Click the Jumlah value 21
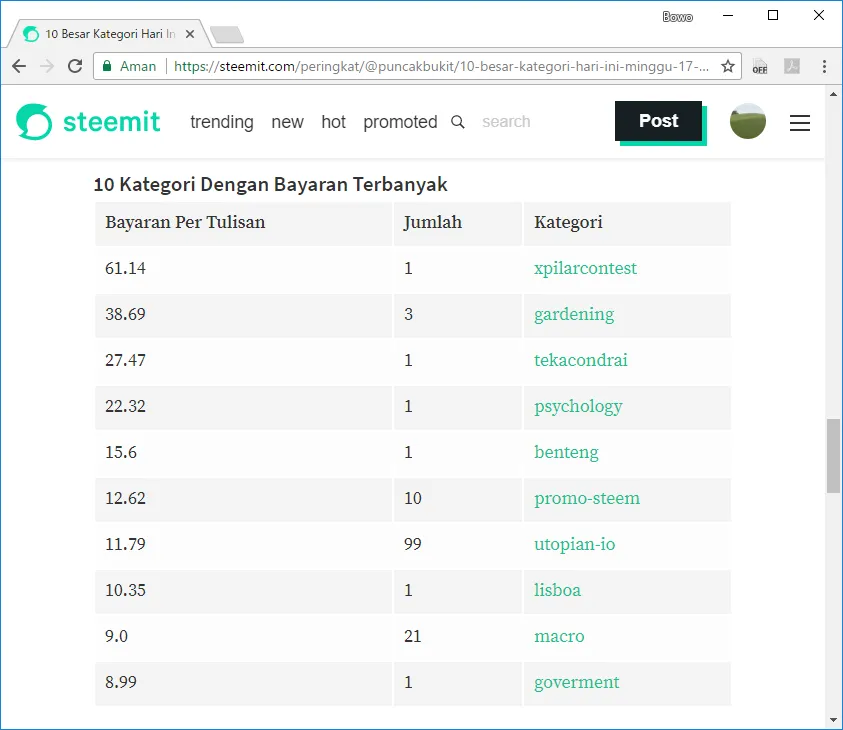The width and height of the screenshot is (843, 730). [x=413, y=636]
